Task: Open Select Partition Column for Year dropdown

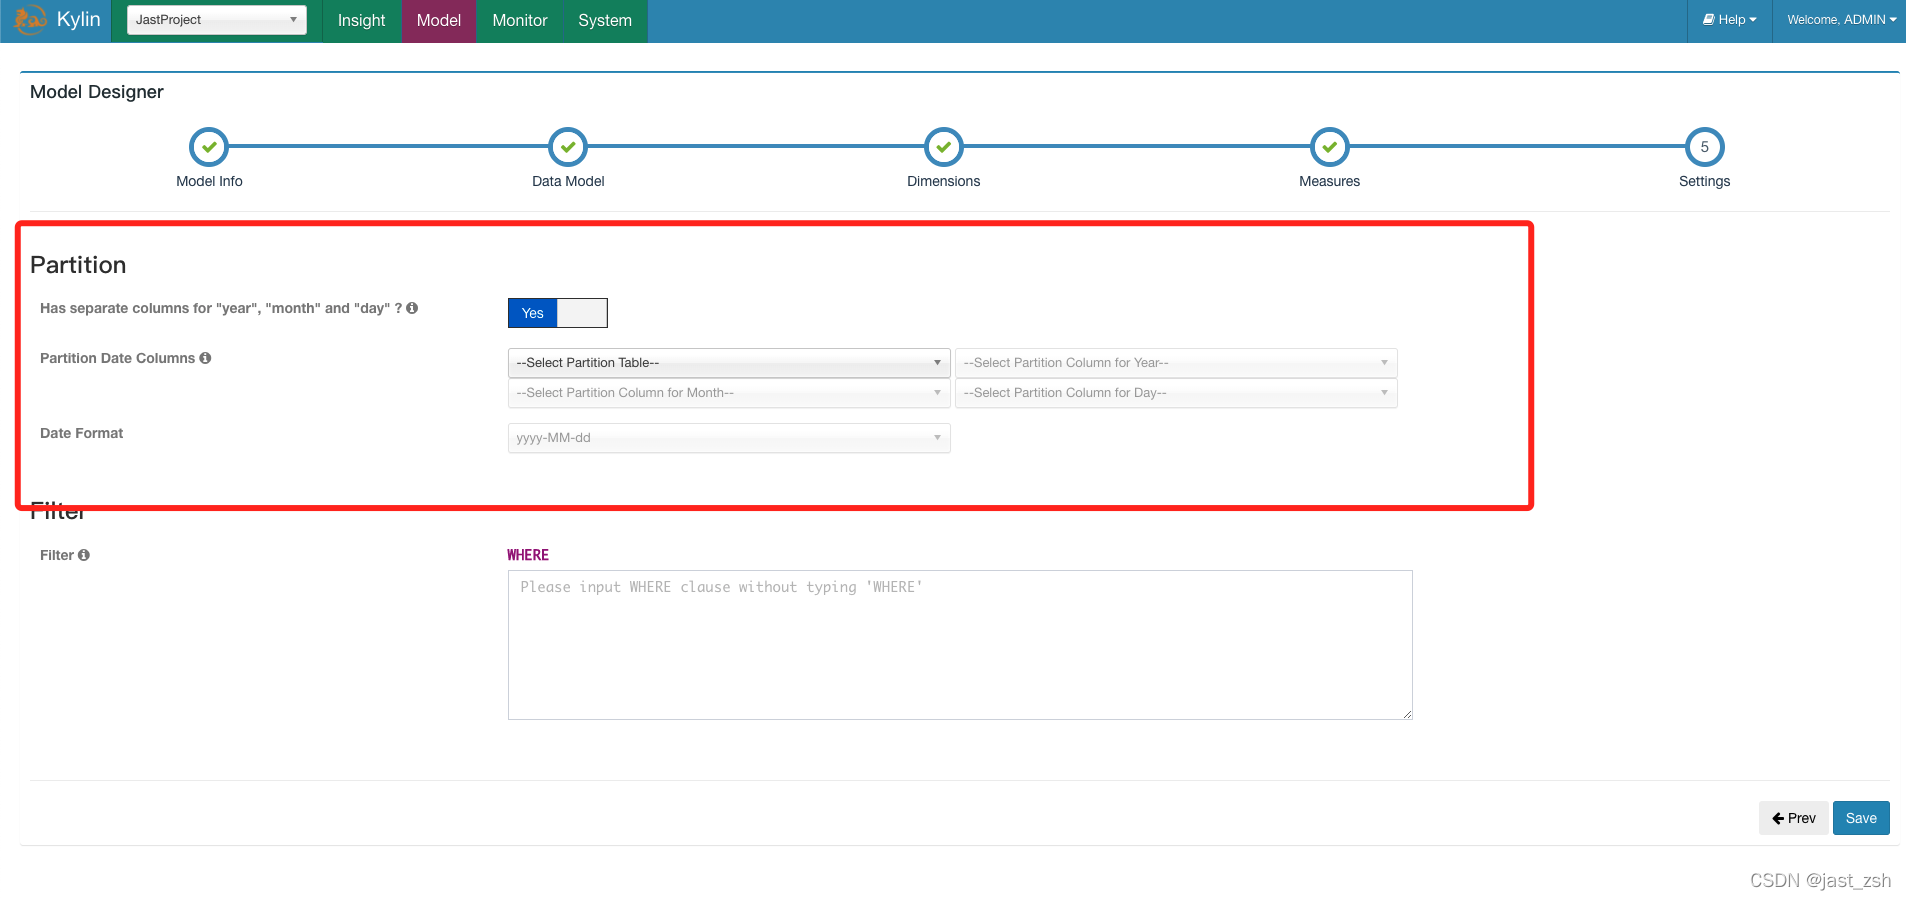Action: coord(1176,363)
